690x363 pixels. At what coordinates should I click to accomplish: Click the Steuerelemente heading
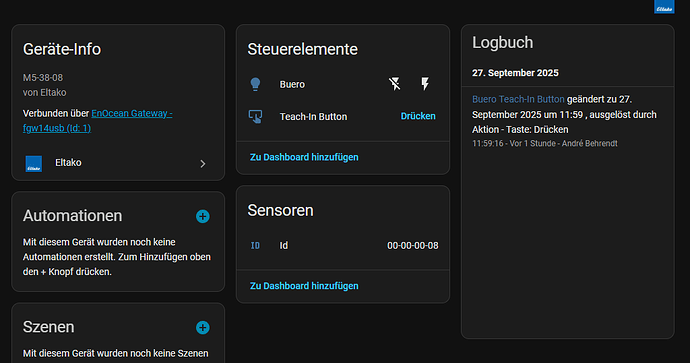[302, 49]
